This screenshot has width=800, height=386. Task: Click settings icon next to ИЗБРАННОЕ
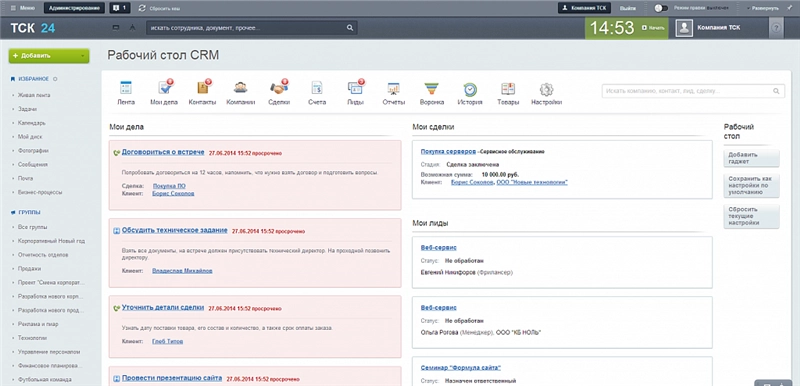click(x=55, y=79)
